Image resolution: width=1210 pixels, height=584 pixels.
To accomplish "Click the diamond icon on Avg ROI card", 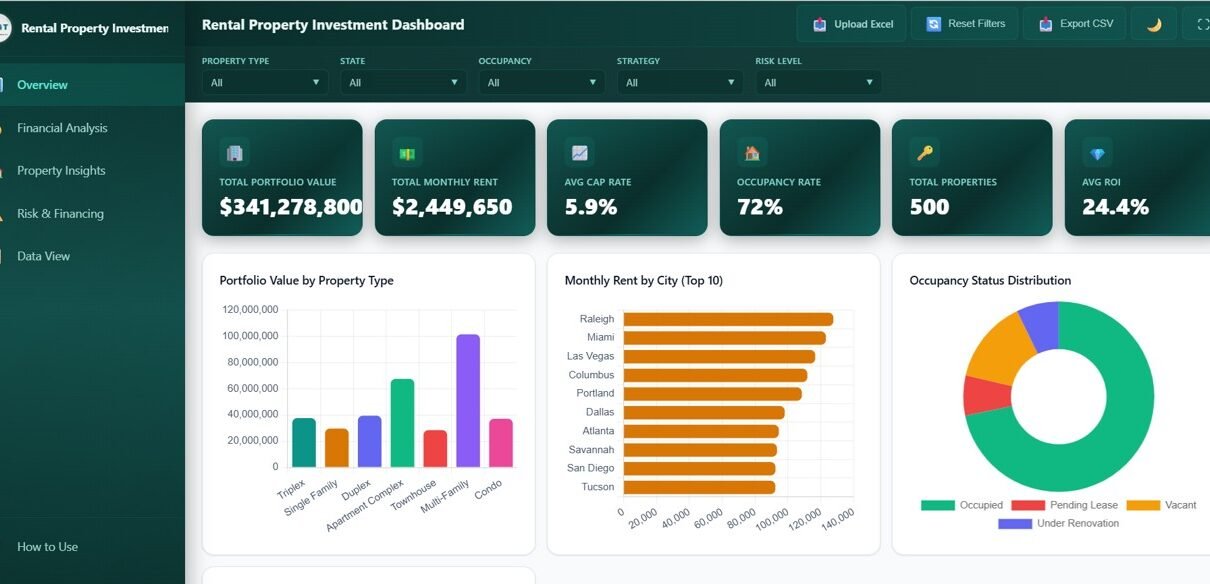I will click(x=1097, y=153).
